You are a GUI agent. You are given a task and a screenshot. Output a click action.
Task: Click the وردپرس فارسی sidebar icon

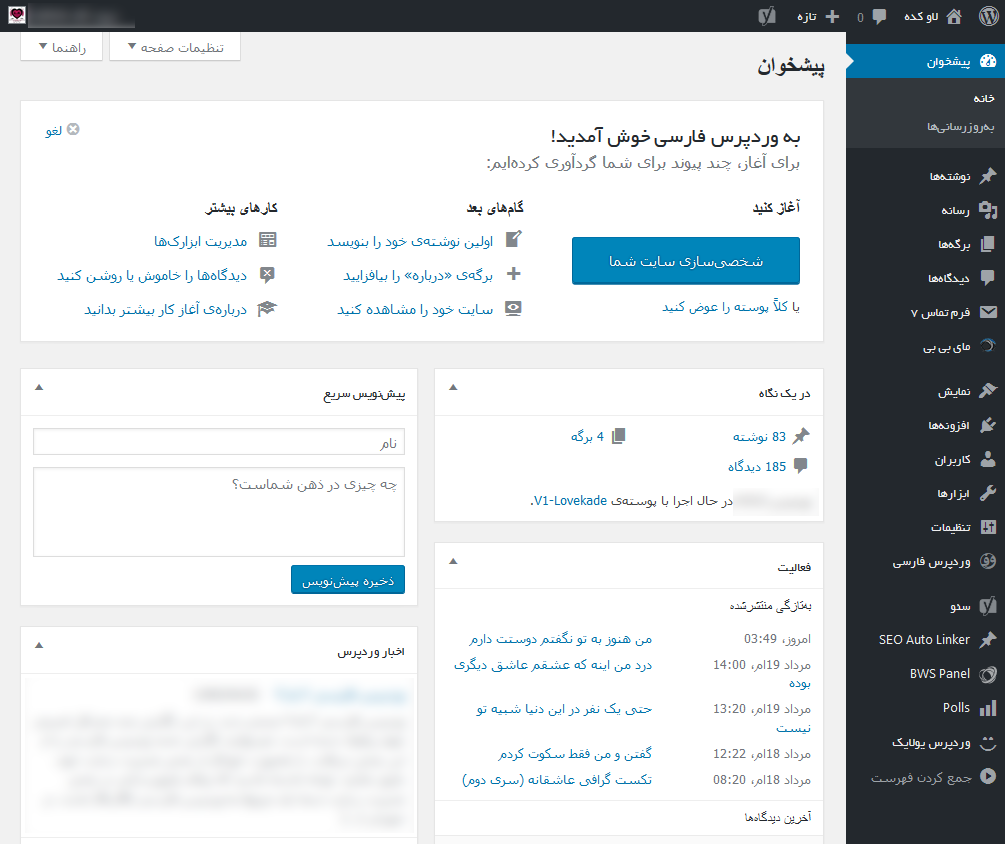[x=988, y=561]
